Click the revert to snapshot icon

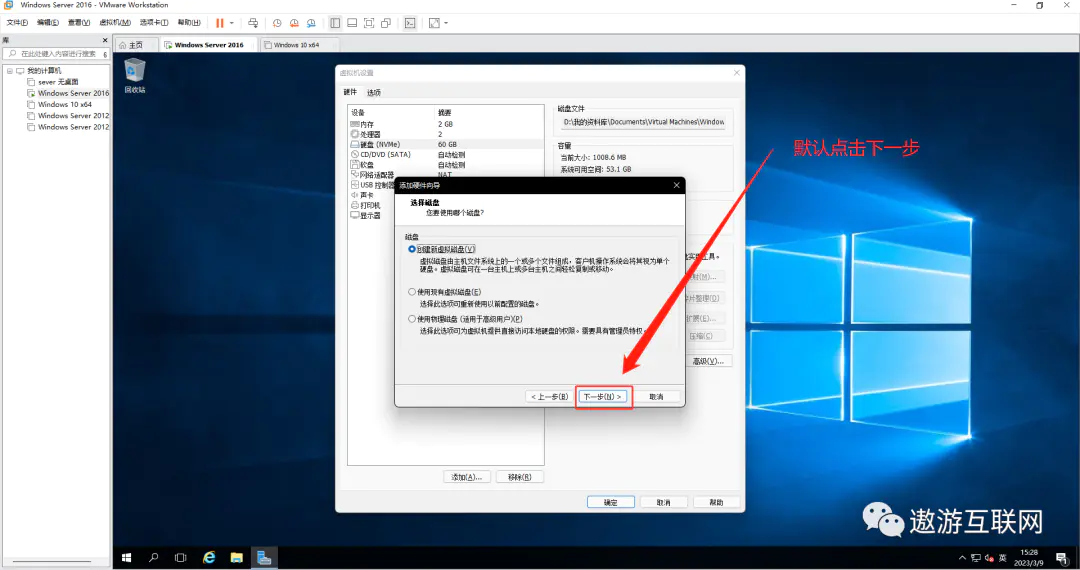294,23
